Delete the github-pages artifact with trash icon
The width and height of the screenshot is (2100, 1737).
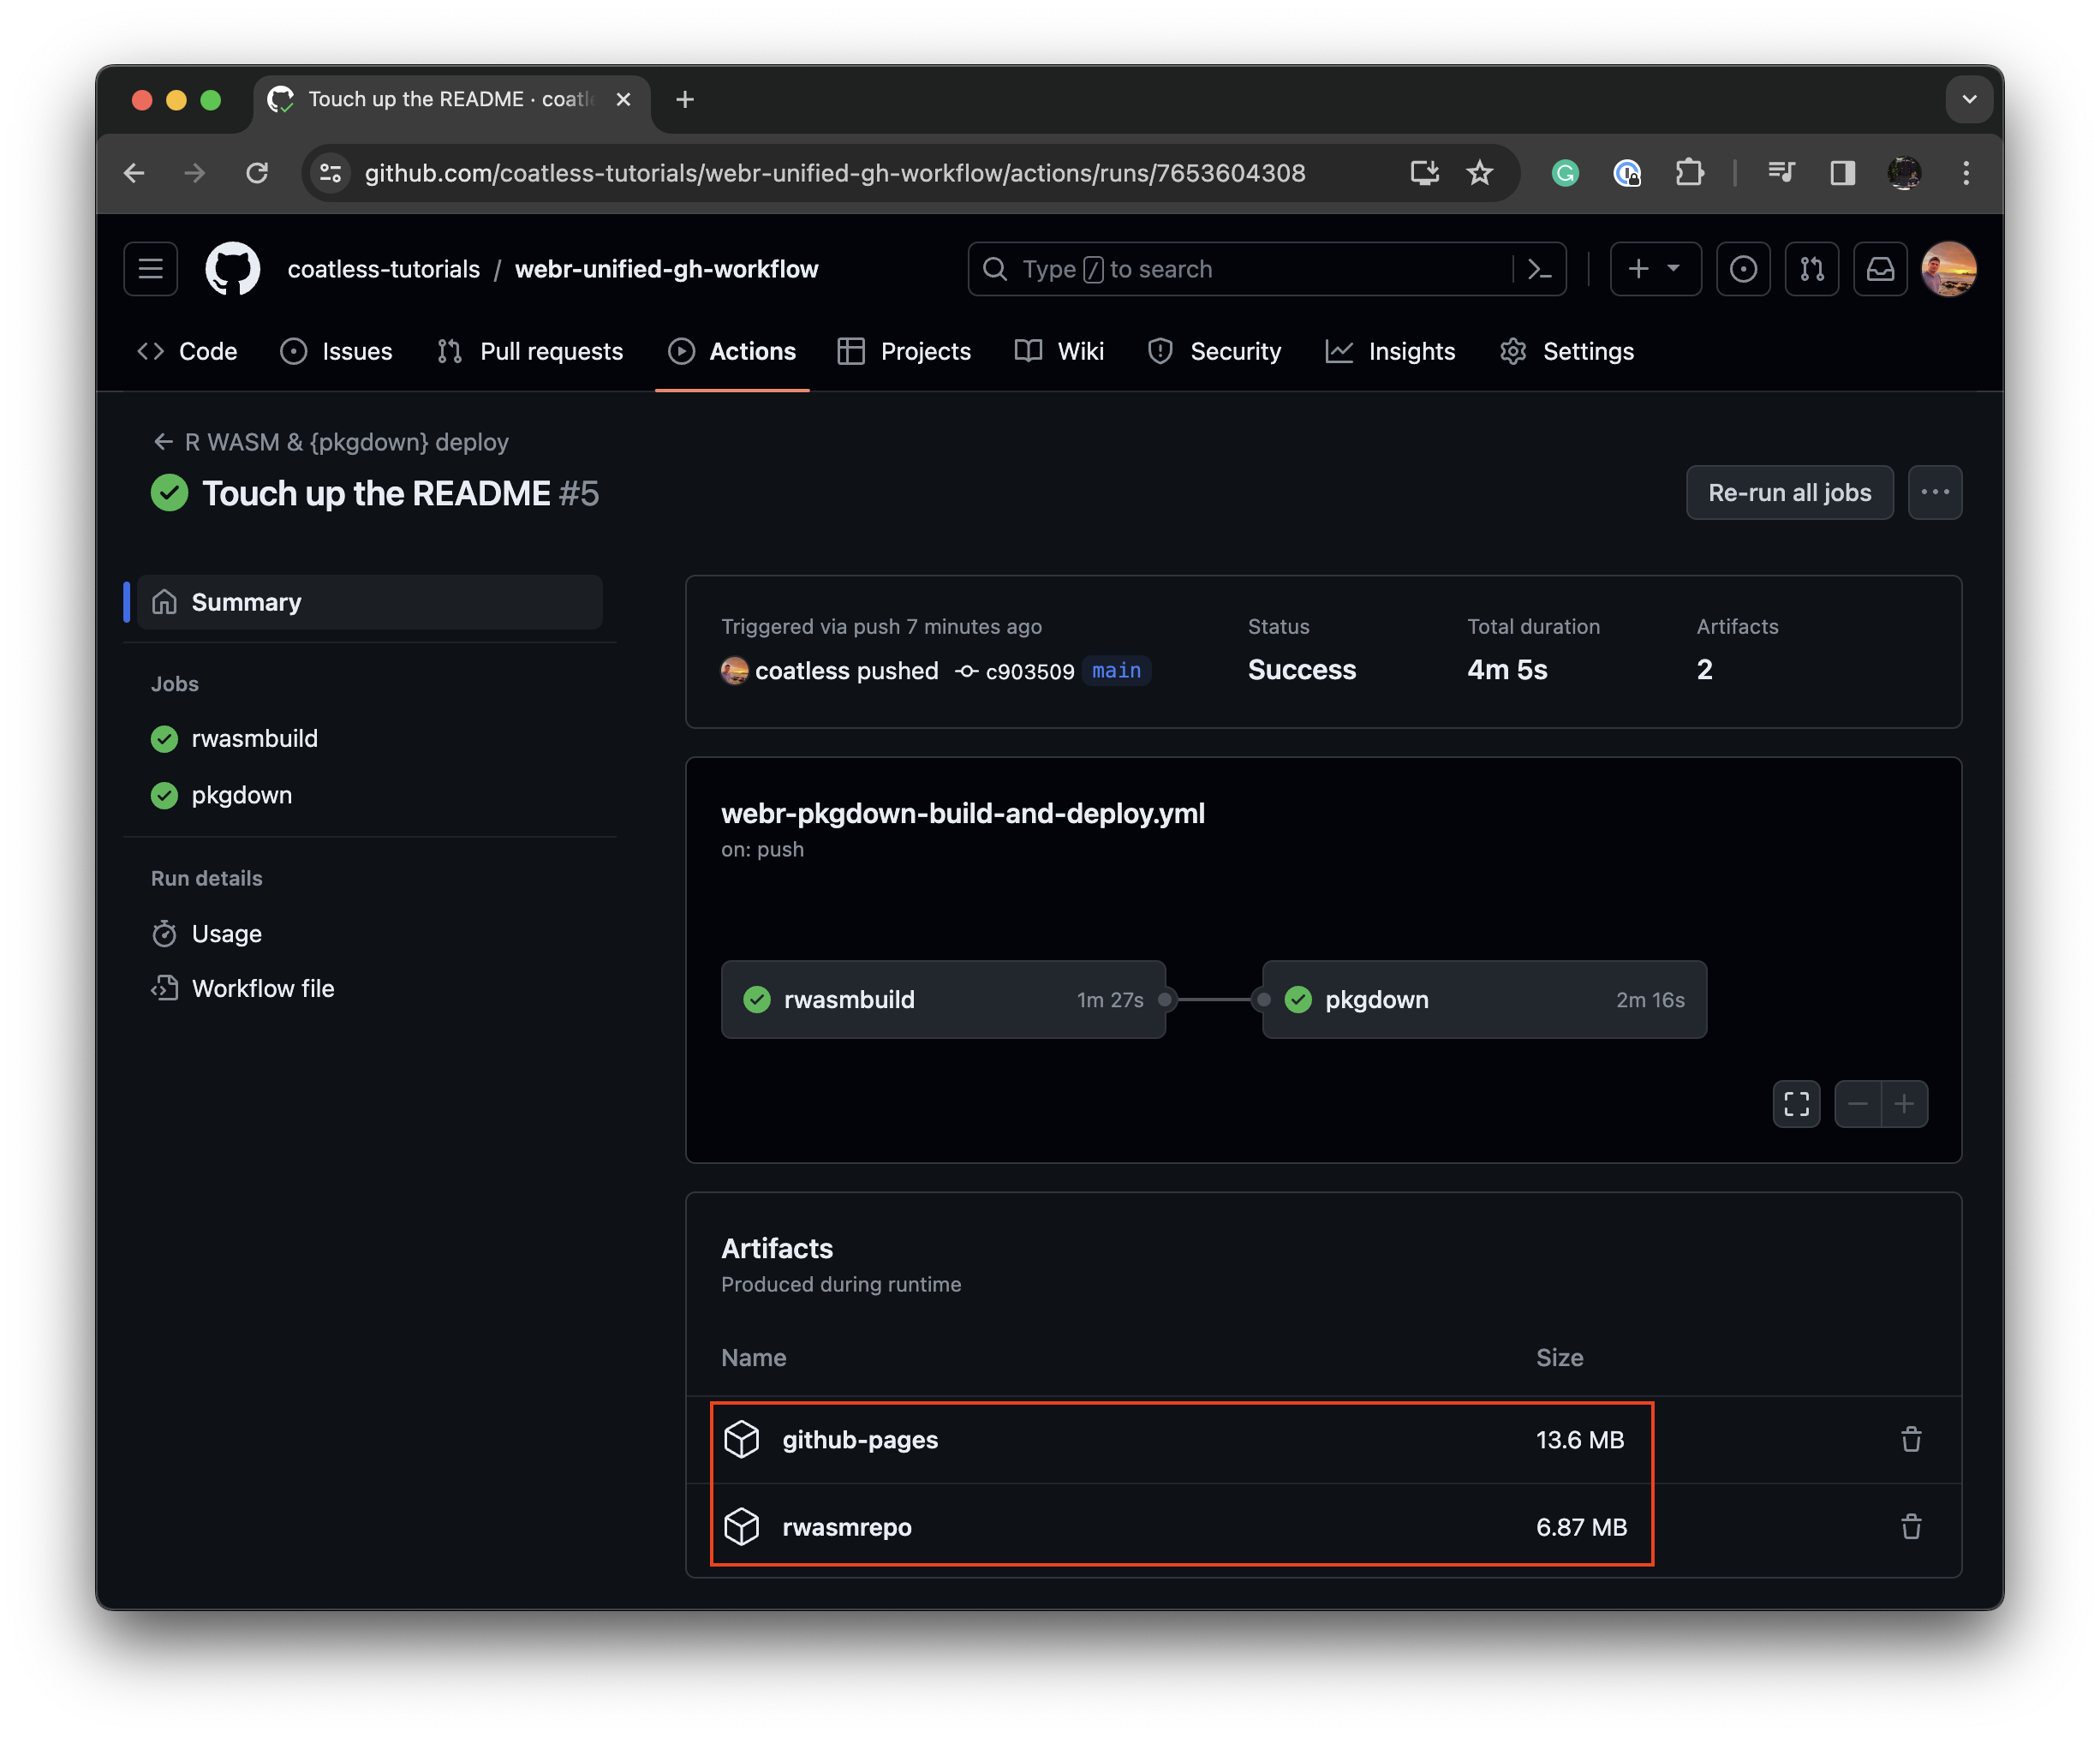(x=1910, y=1439)
